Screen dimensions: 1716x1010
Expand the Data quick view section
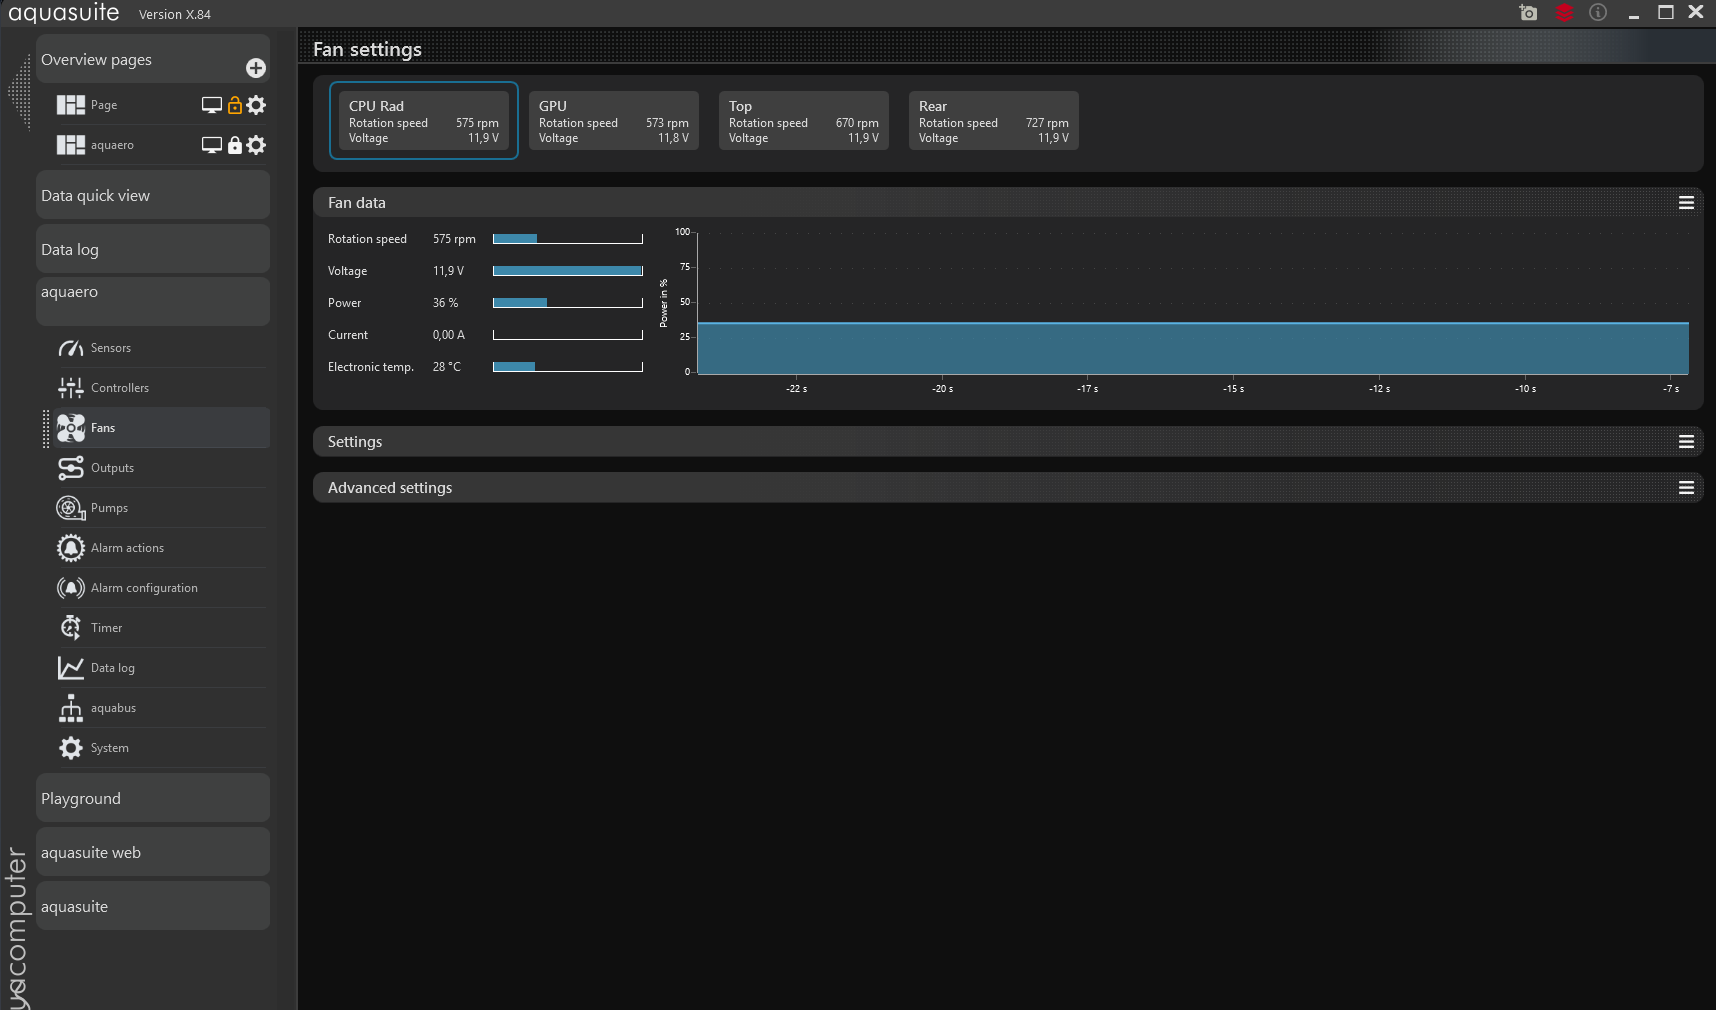(153, 195)
